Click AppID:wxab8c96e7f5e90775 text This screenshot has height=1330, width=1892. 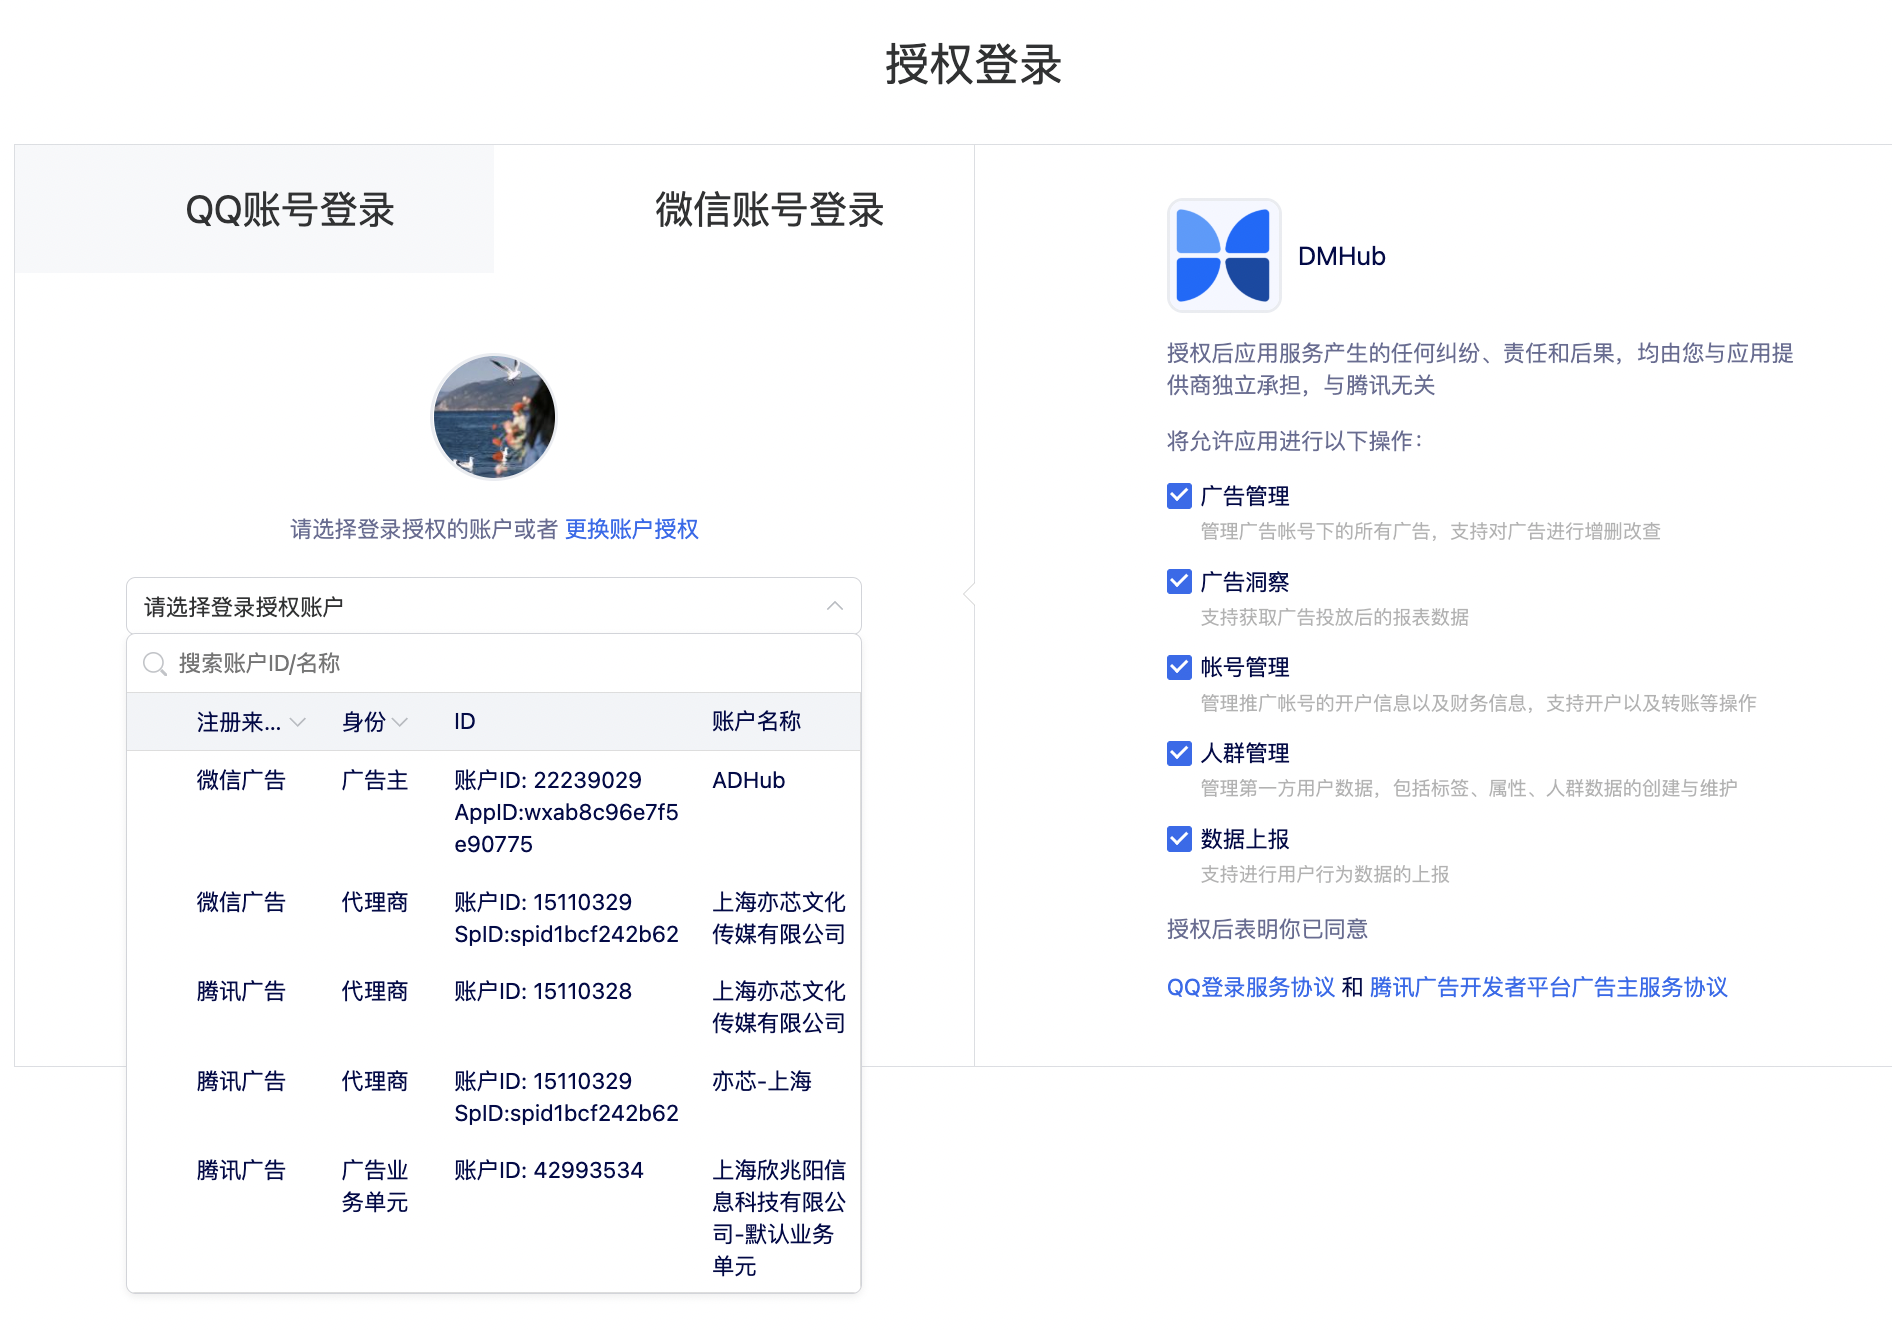(566, 828)
